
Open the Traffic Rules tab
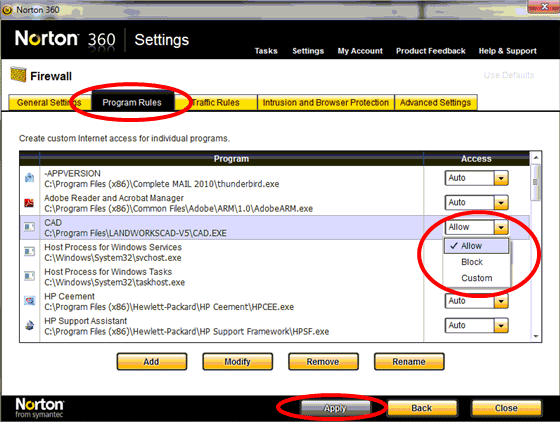coord(216,103)
